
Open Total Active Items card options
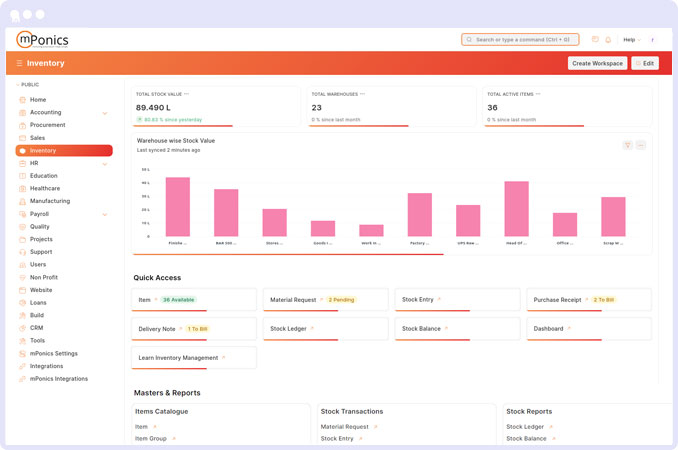(x=538, y=94)
